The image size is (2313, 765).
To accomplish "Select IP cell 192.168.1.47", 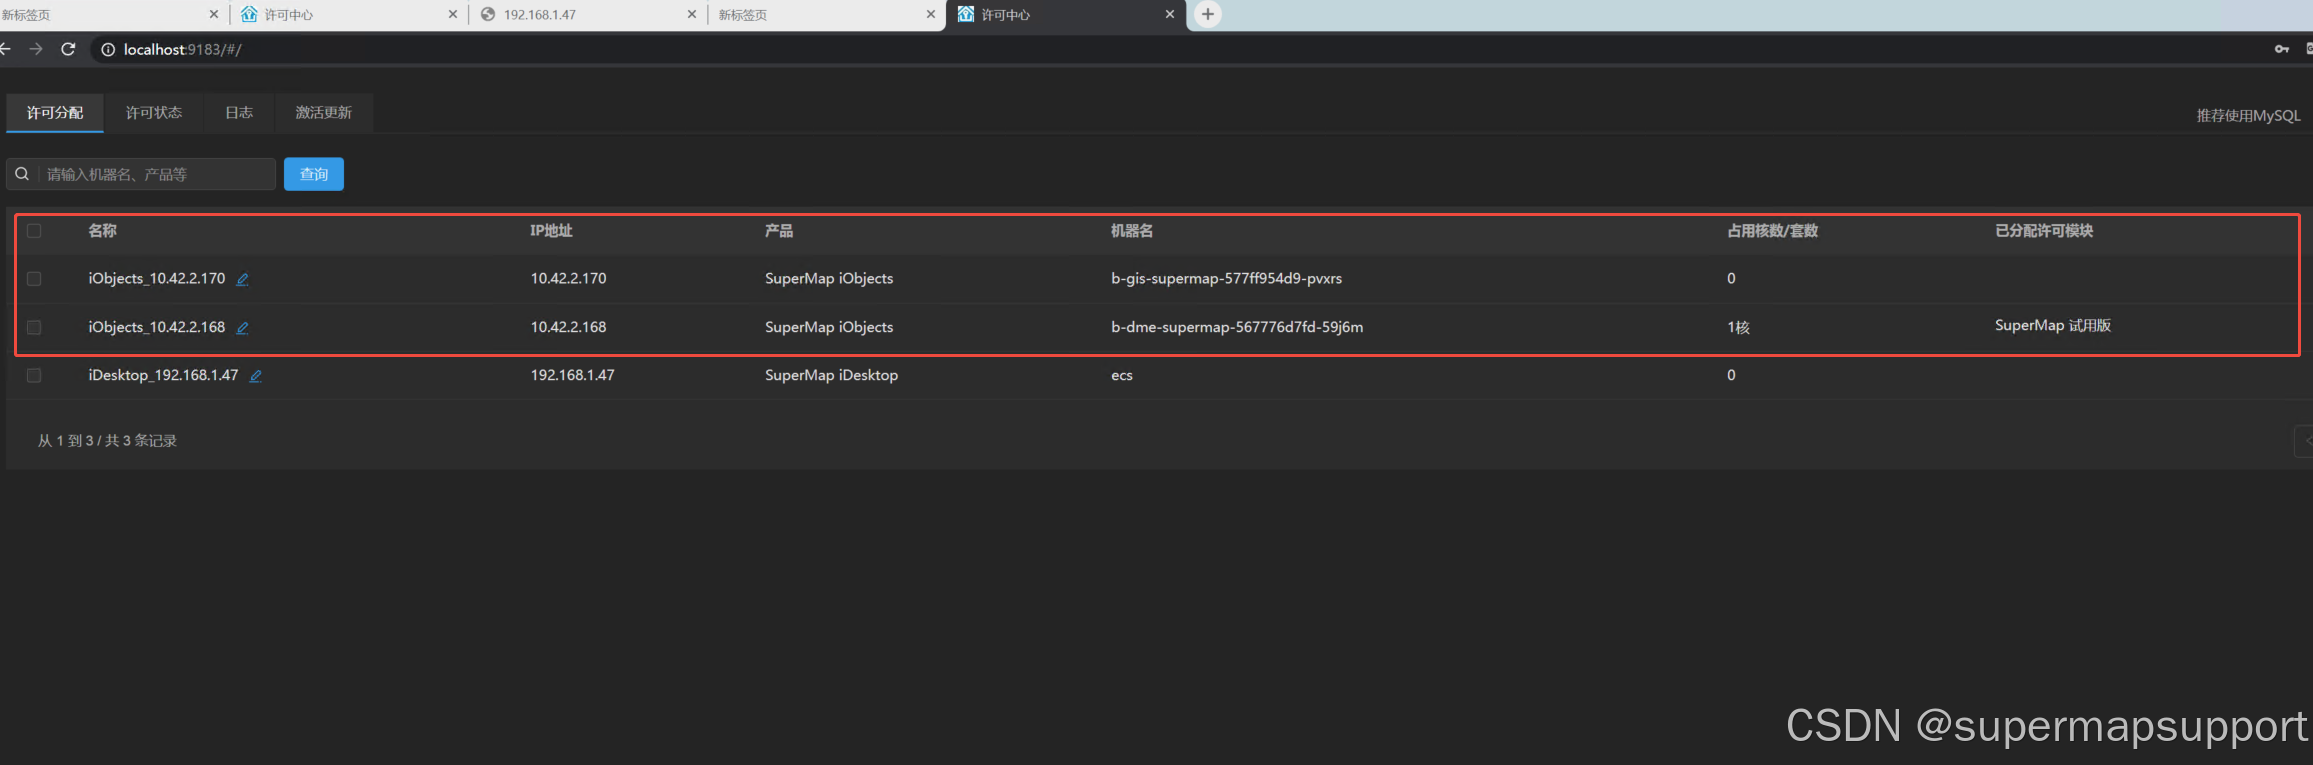I will click(572, 375).
